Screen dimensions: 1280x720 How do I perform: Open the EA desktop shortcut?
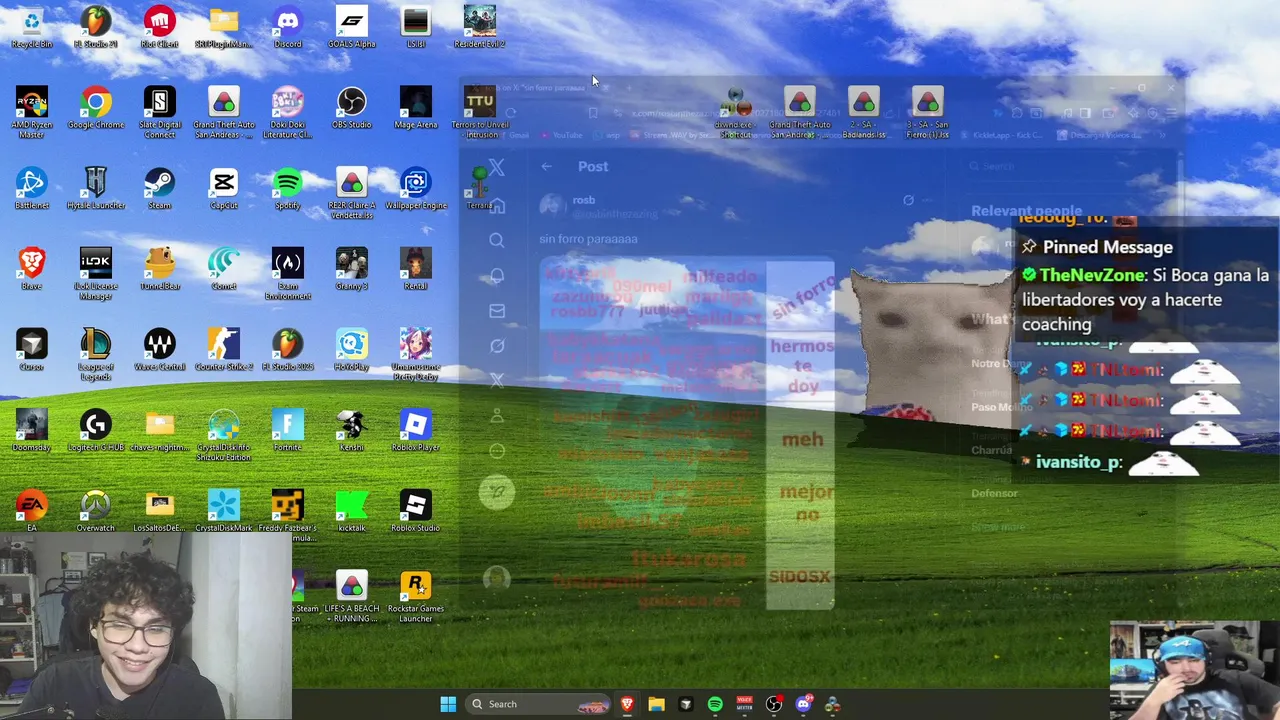pyautogui.click(x=32, y=512)
